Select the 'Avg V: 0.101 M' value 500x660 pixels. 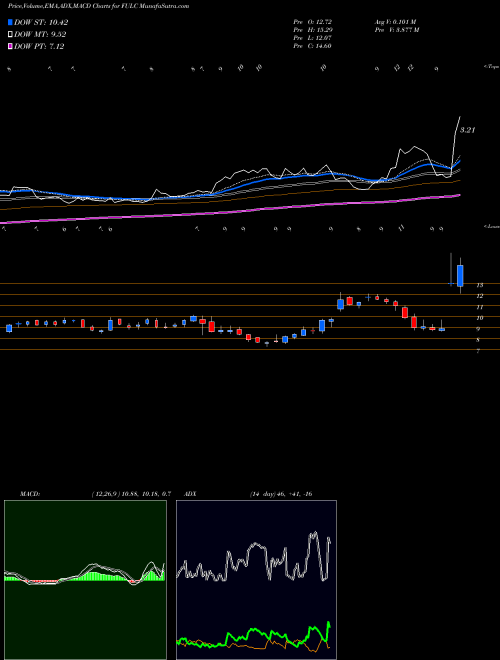click(x=395, y=21)
